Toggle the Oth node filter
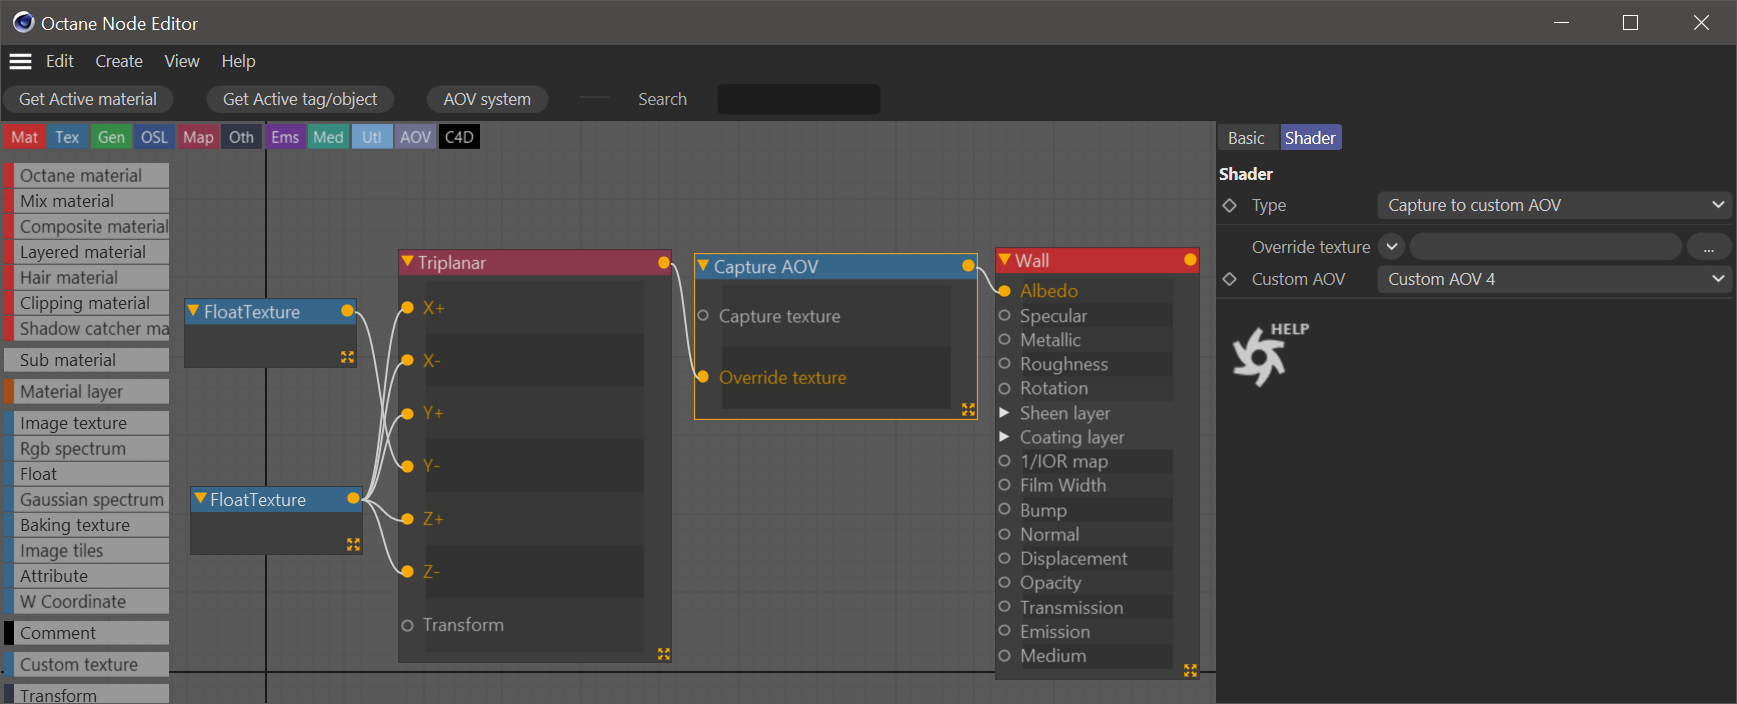 [x=241, y=137]
